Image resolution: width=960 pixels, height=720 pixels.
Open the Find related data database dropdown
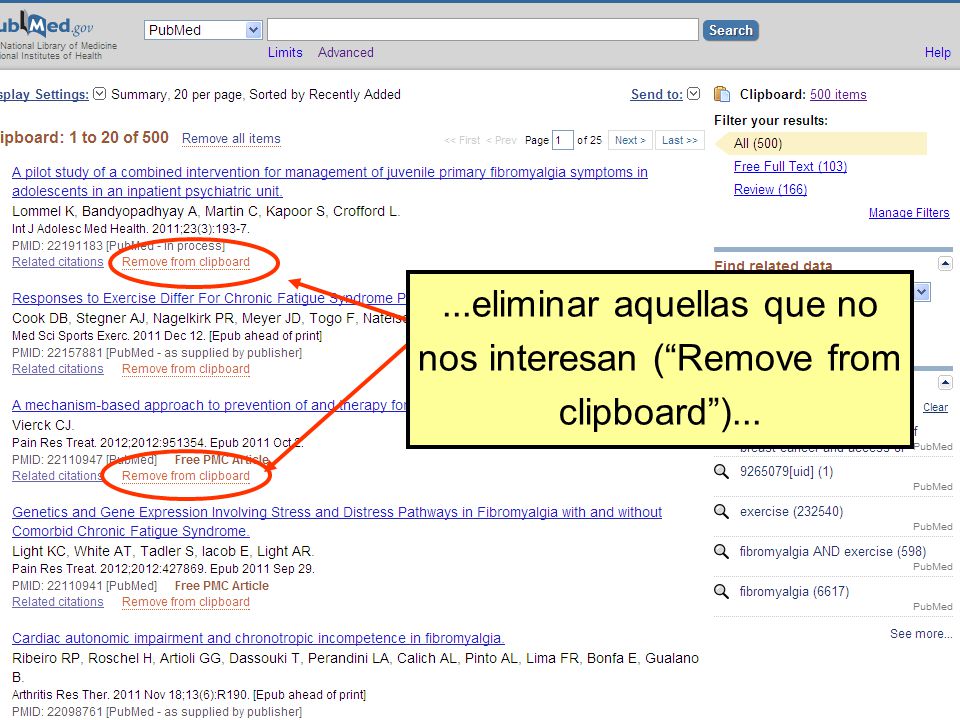922,292
